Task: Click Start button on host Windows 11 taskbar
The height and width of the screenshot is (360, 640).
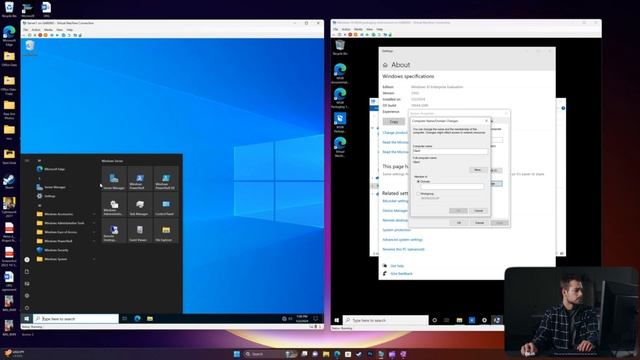Action: [237, 354]
